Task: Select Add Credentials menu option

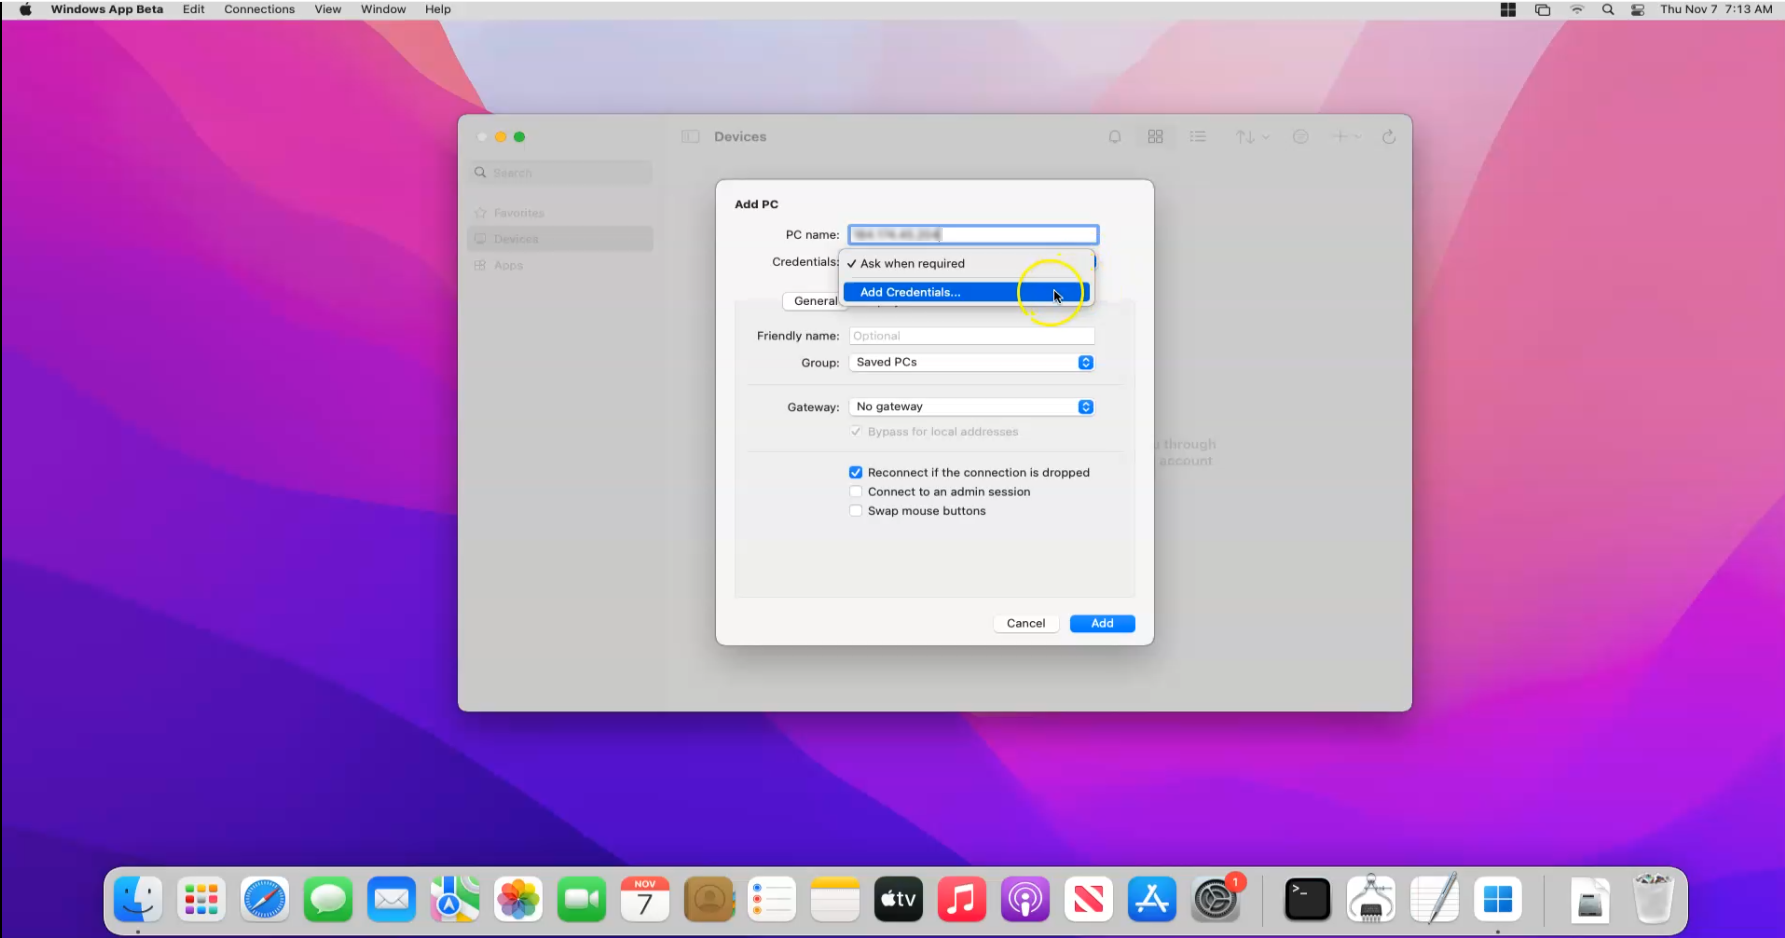Action: (910, 292)
